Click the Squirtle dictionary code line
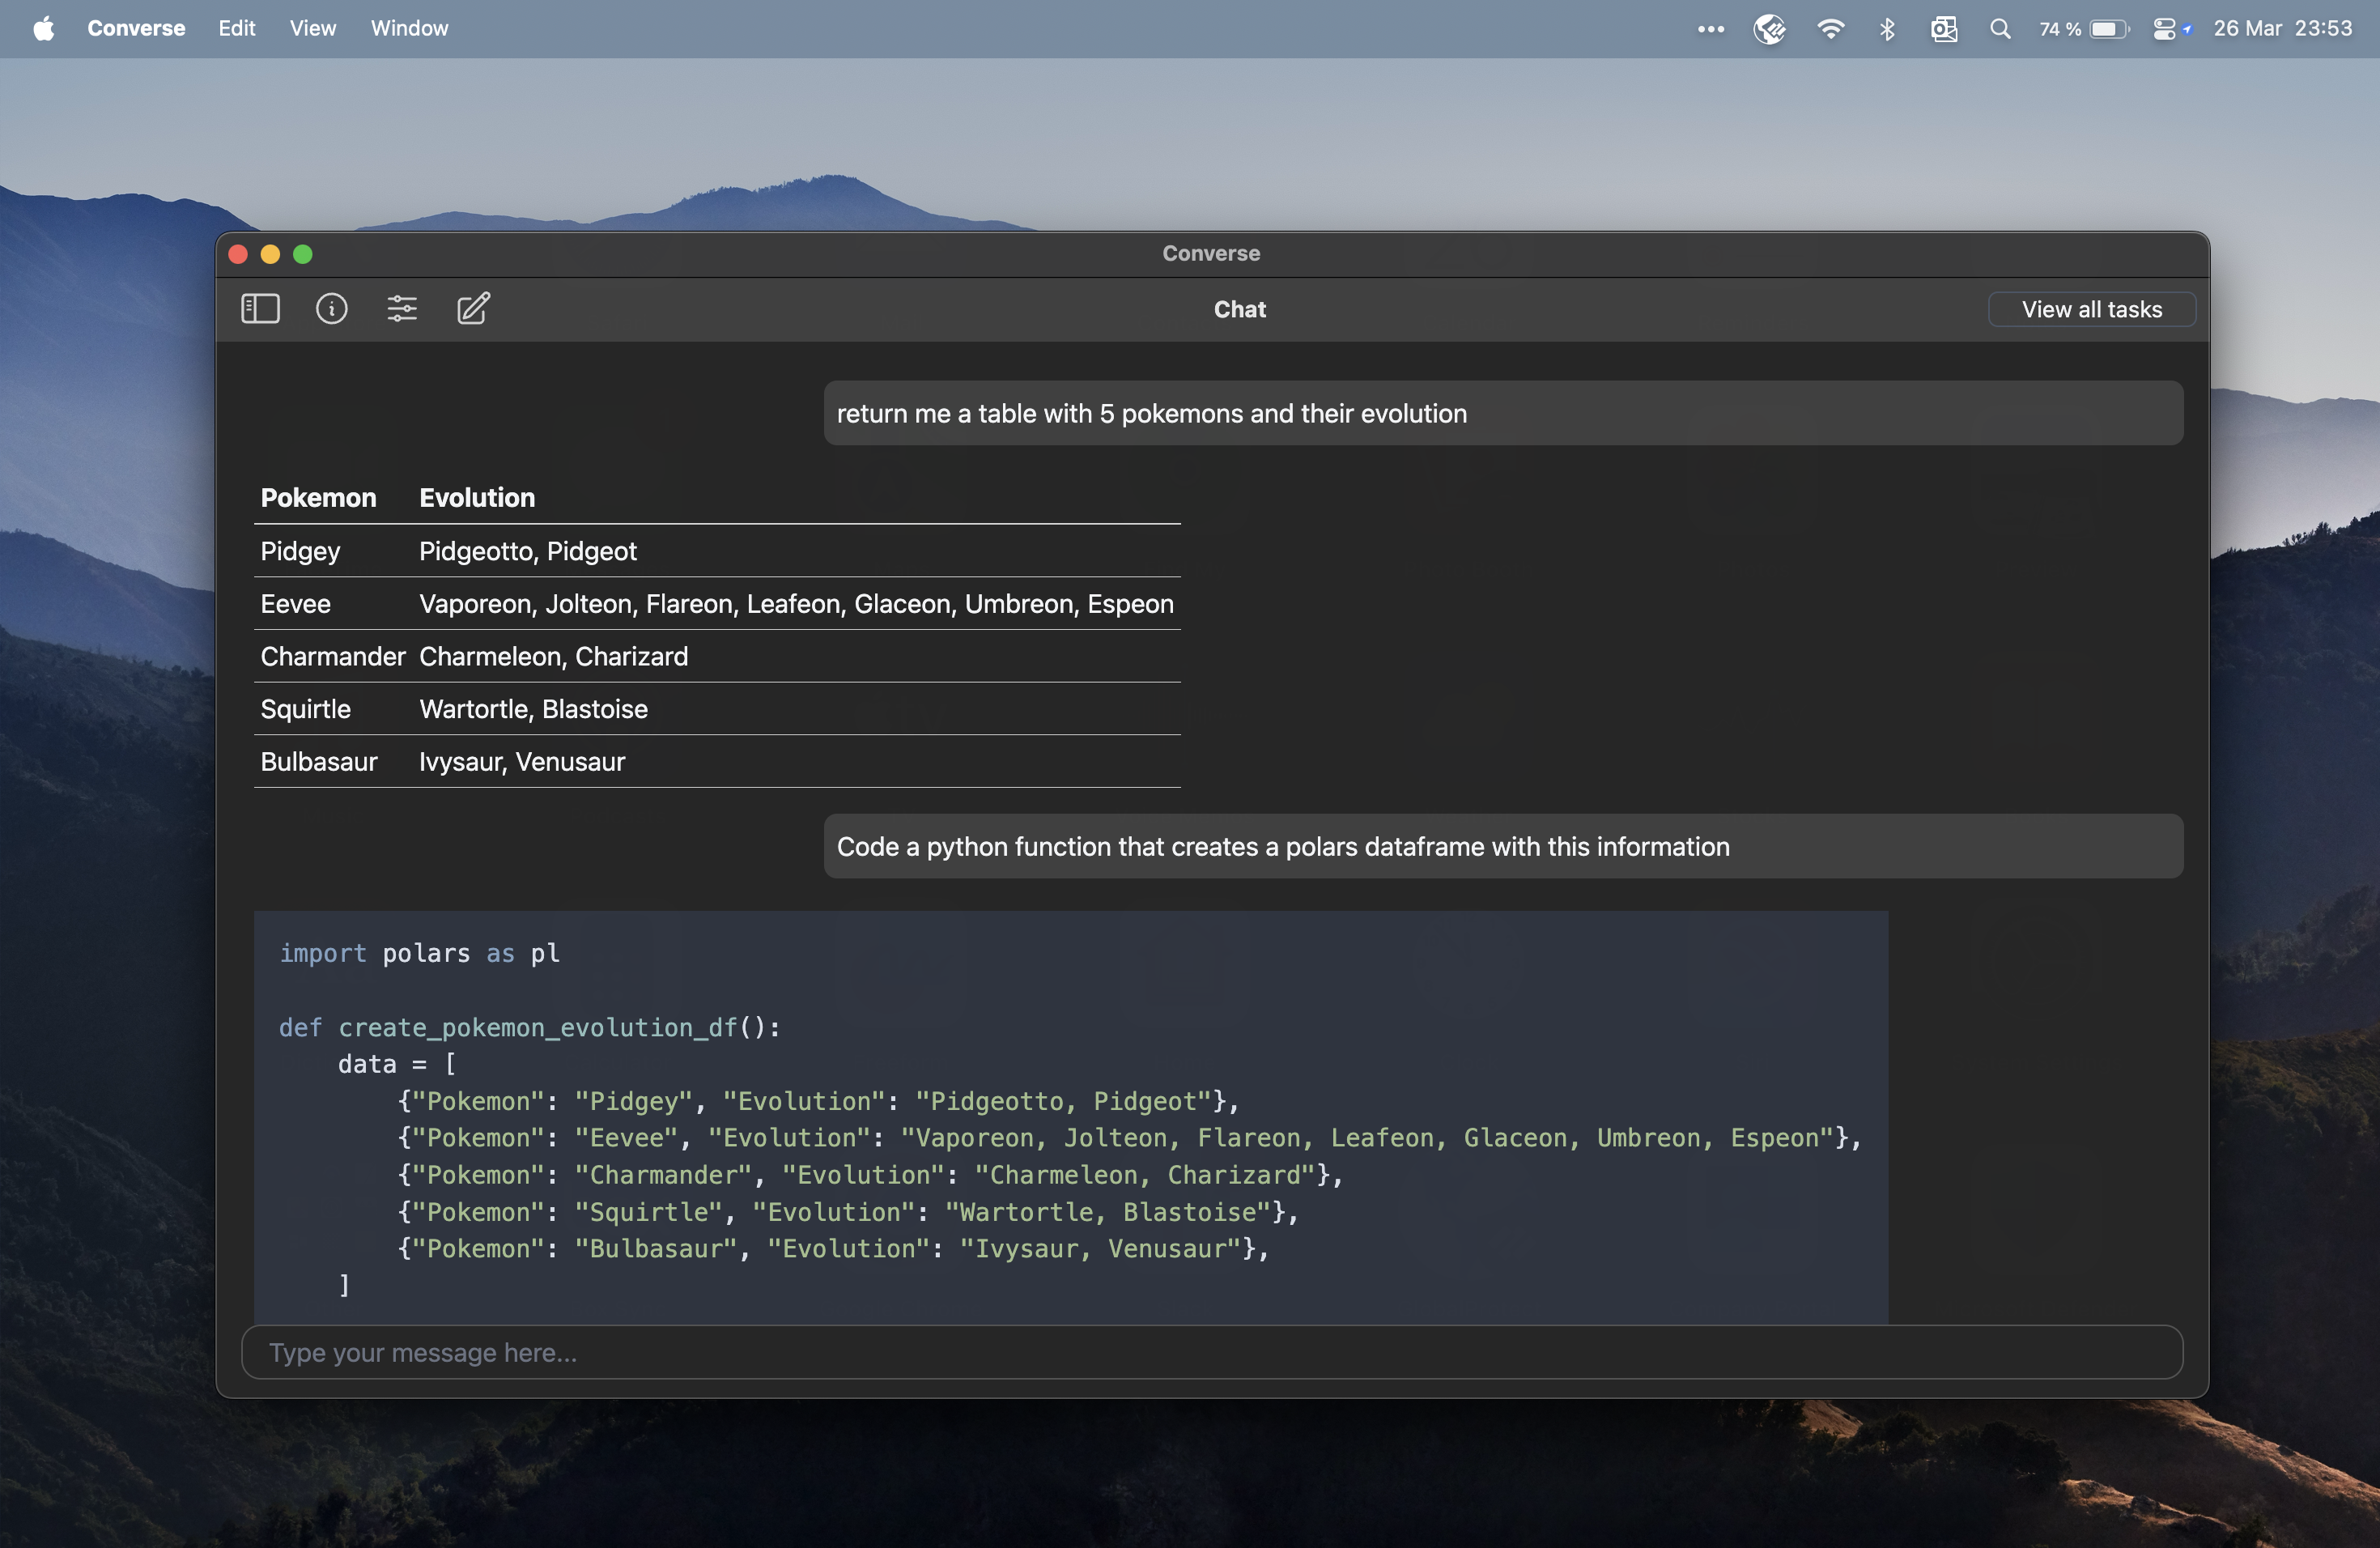The height and width of the screenshot is (1548, 2380). pyautogui.click(x=847, y=1211)
